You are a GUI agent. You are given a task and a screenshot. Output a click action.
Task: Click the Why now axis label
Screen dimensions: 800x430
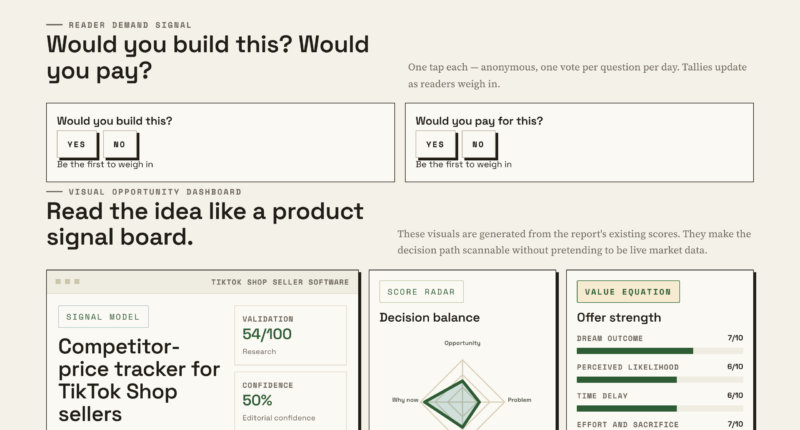405,400
